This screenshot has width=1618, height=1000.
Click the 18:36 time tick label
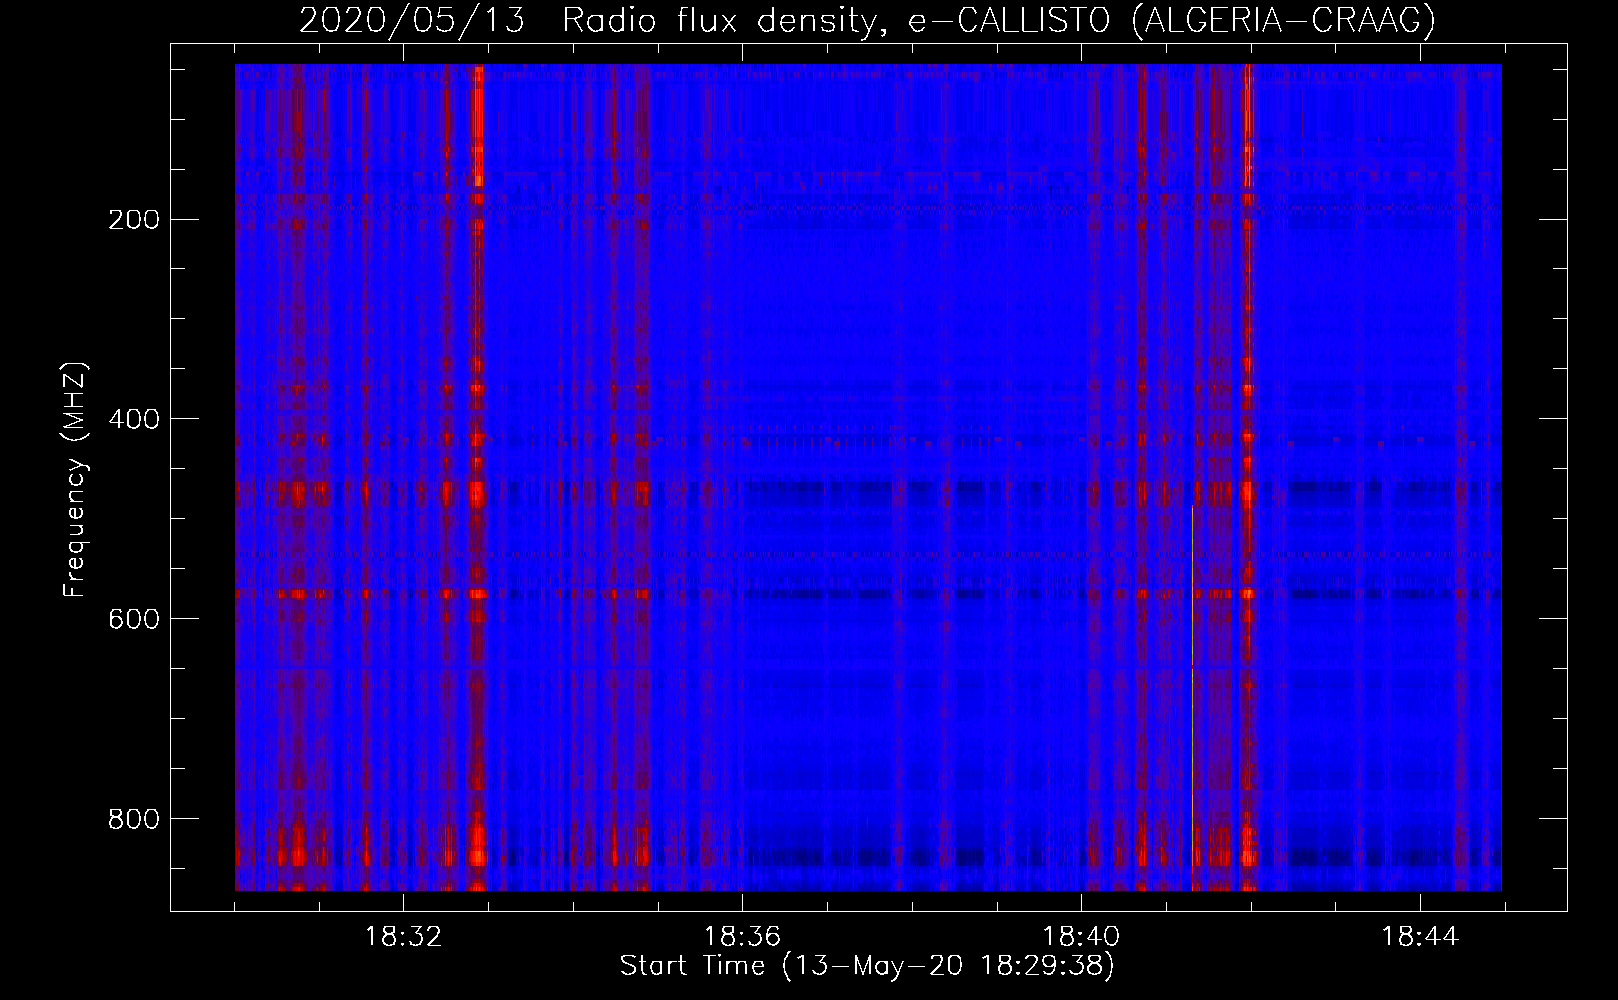point(742,937)
